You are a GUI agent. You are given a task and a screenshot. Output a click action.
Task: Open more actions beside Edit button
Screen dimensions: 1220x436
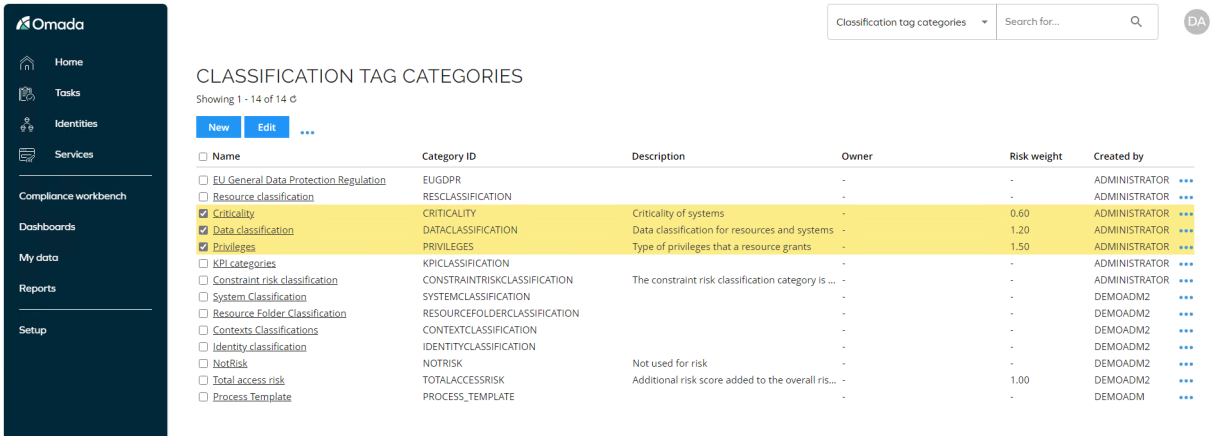click(307, 132)
